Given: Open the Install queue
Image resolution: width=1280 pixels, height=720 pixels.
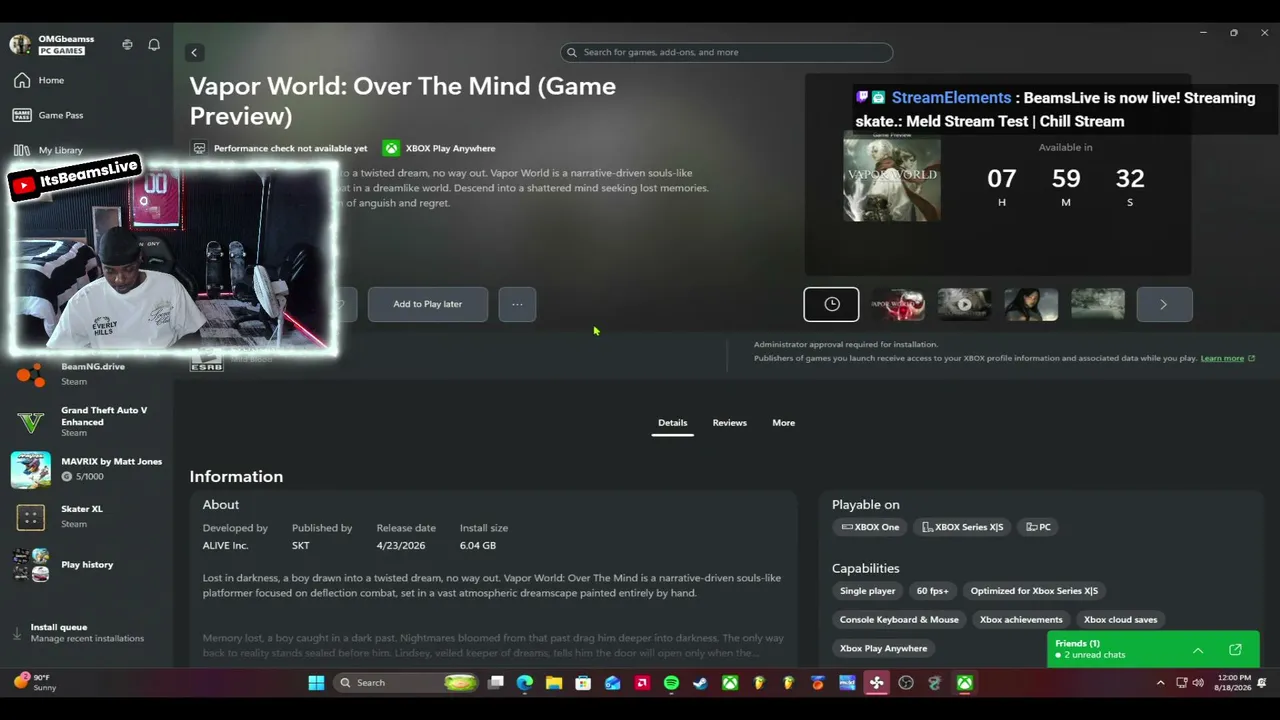Looking at the screenshot, I should click(x=86, y=633).
